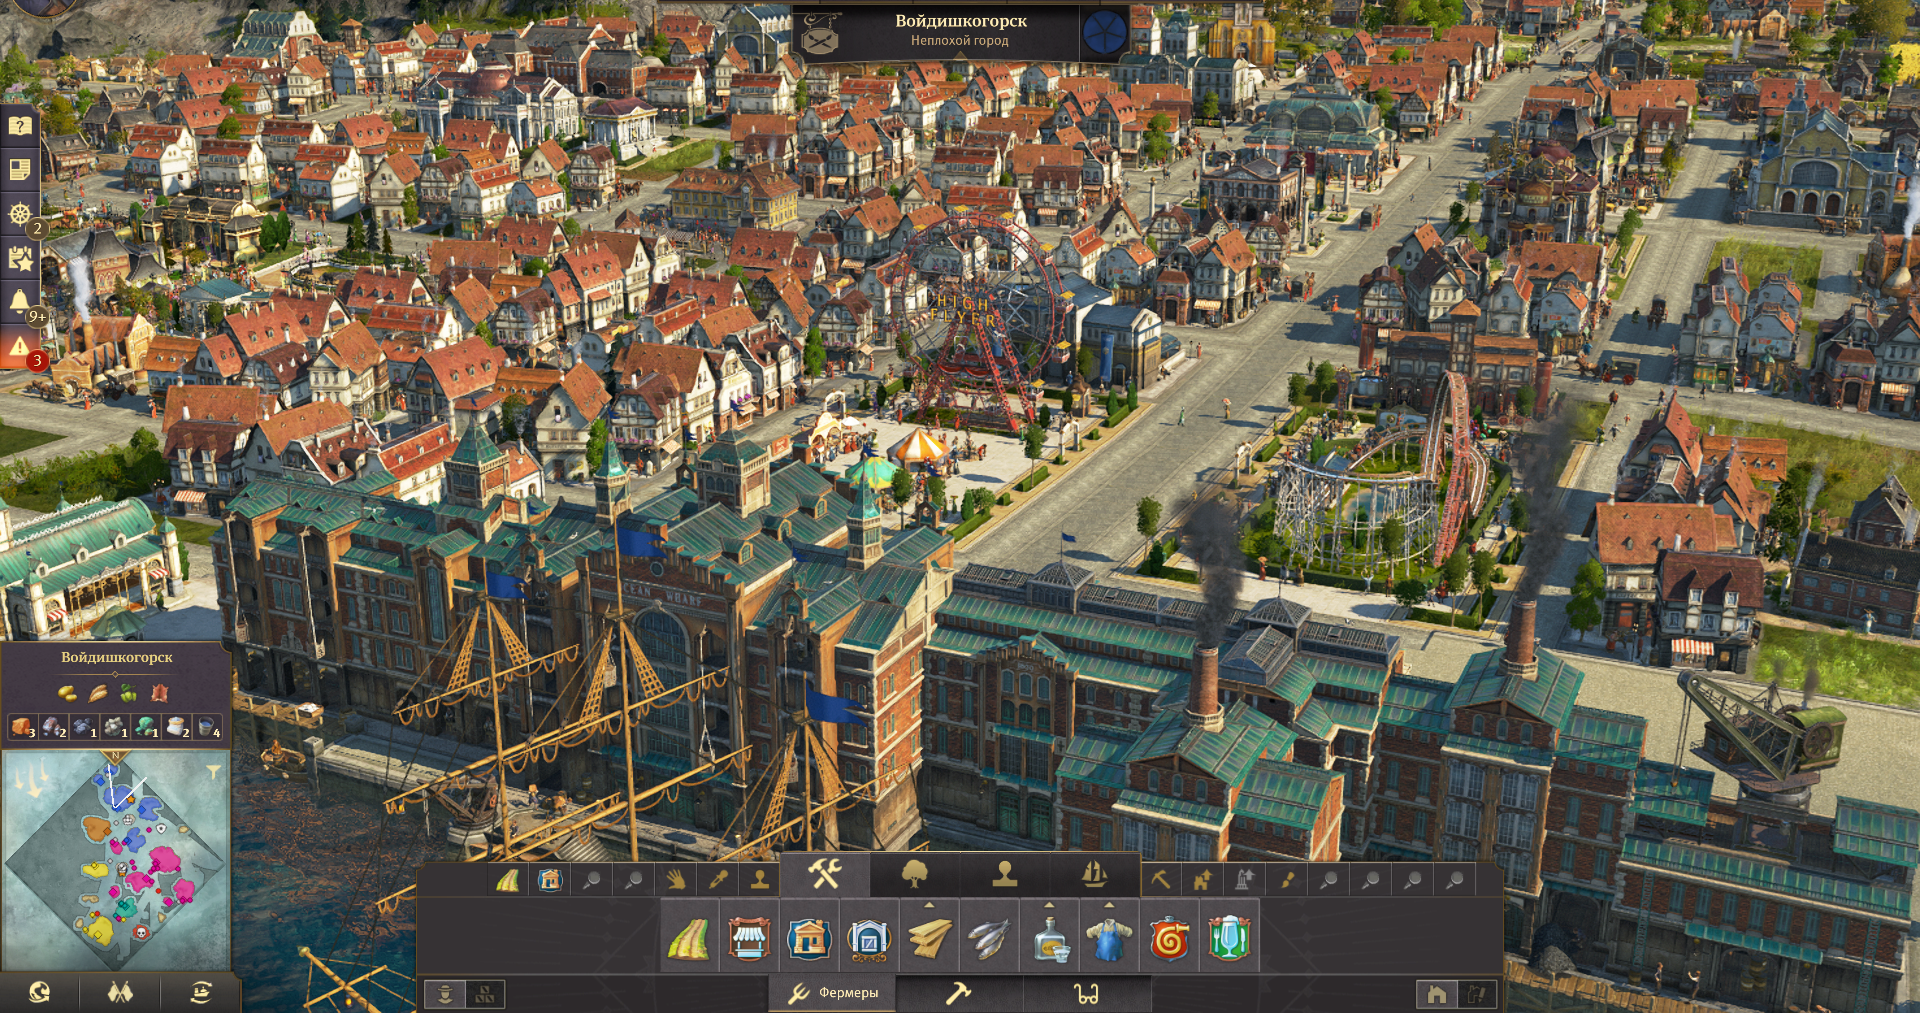Viewport: 1920px width, 1013px height.
Task: Expand the city info panel under Неплохой город
Action: click(961, 54)
